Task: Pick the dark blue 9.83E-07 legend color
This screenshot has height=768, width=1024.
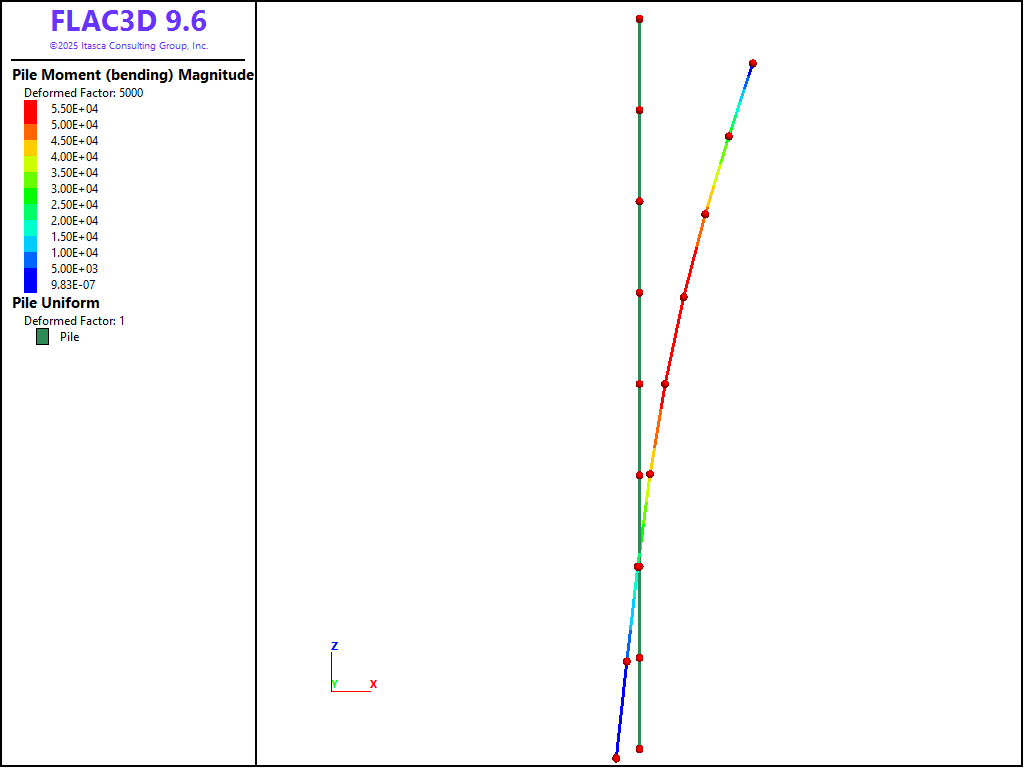Action: [31, 284]
